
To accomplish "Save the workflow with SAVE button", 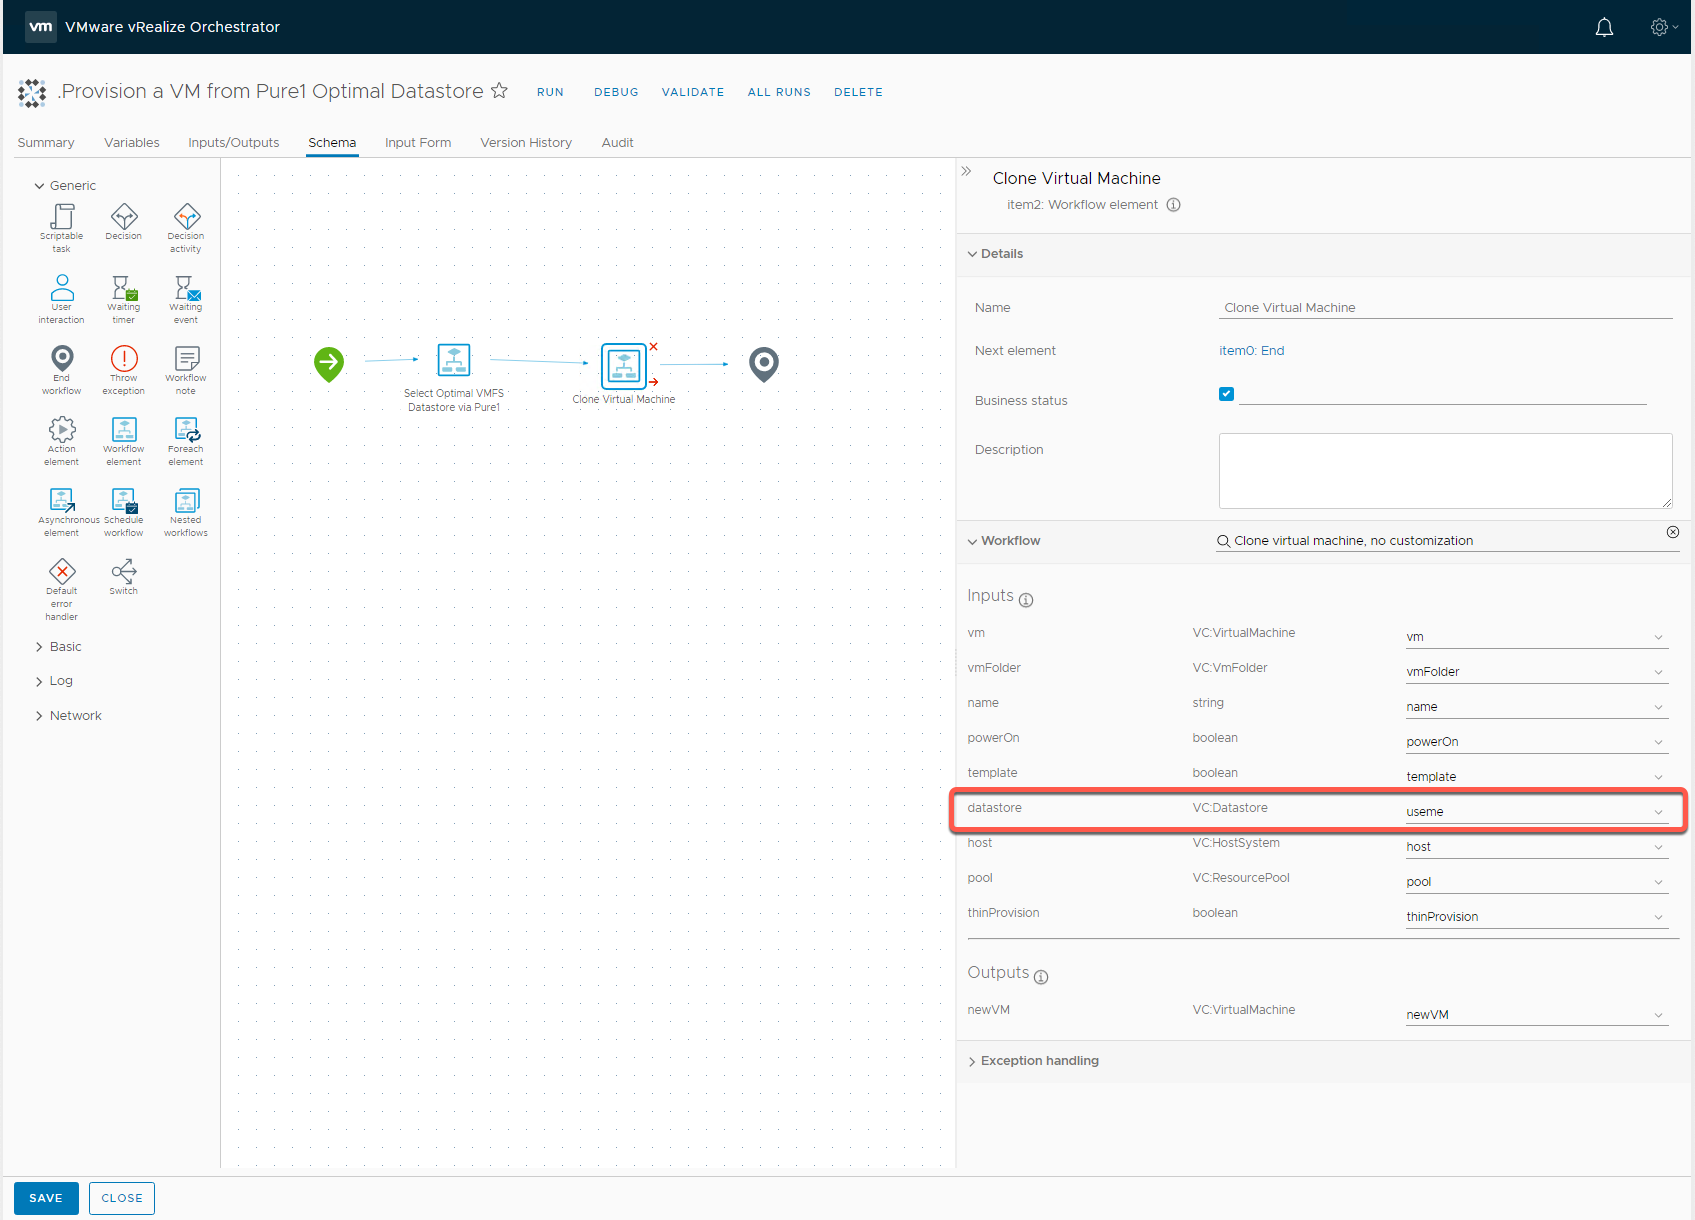I will (x=46, y=1198).
